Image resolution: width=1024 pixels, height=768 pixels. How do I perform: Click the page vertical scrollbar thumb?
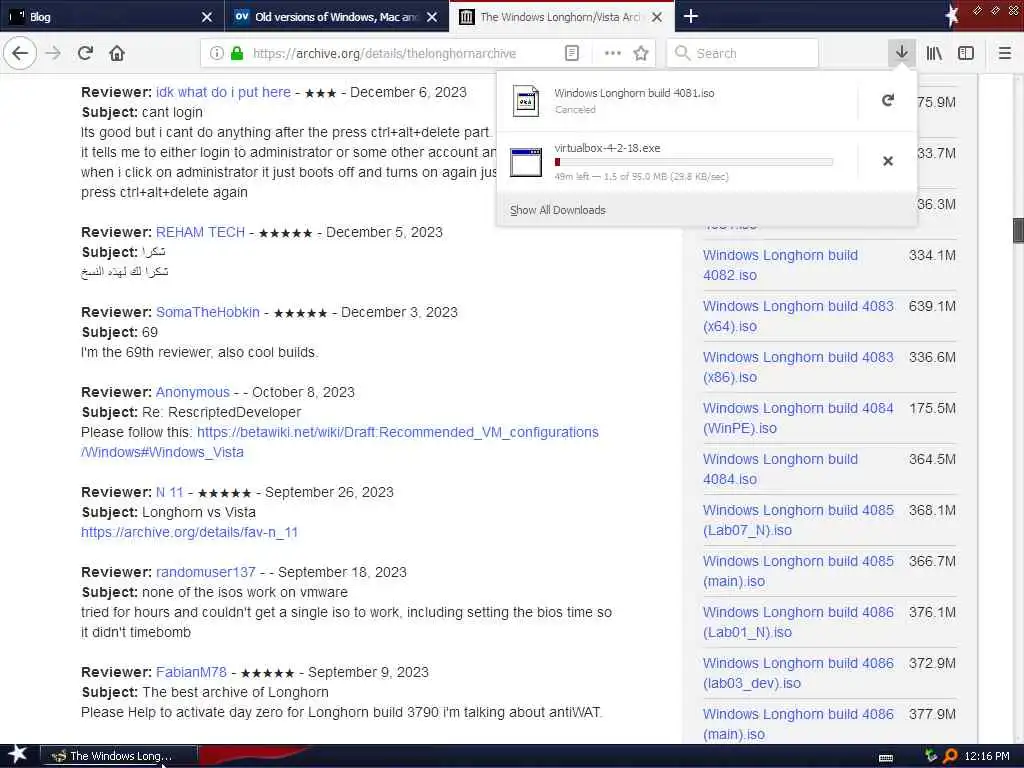tap(1018, 230)
